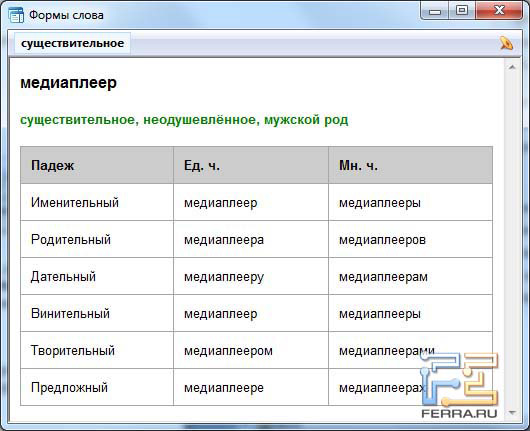
Task: Click the orange Lingvo icon in tab bar
Action: click(x=506, y=43)
